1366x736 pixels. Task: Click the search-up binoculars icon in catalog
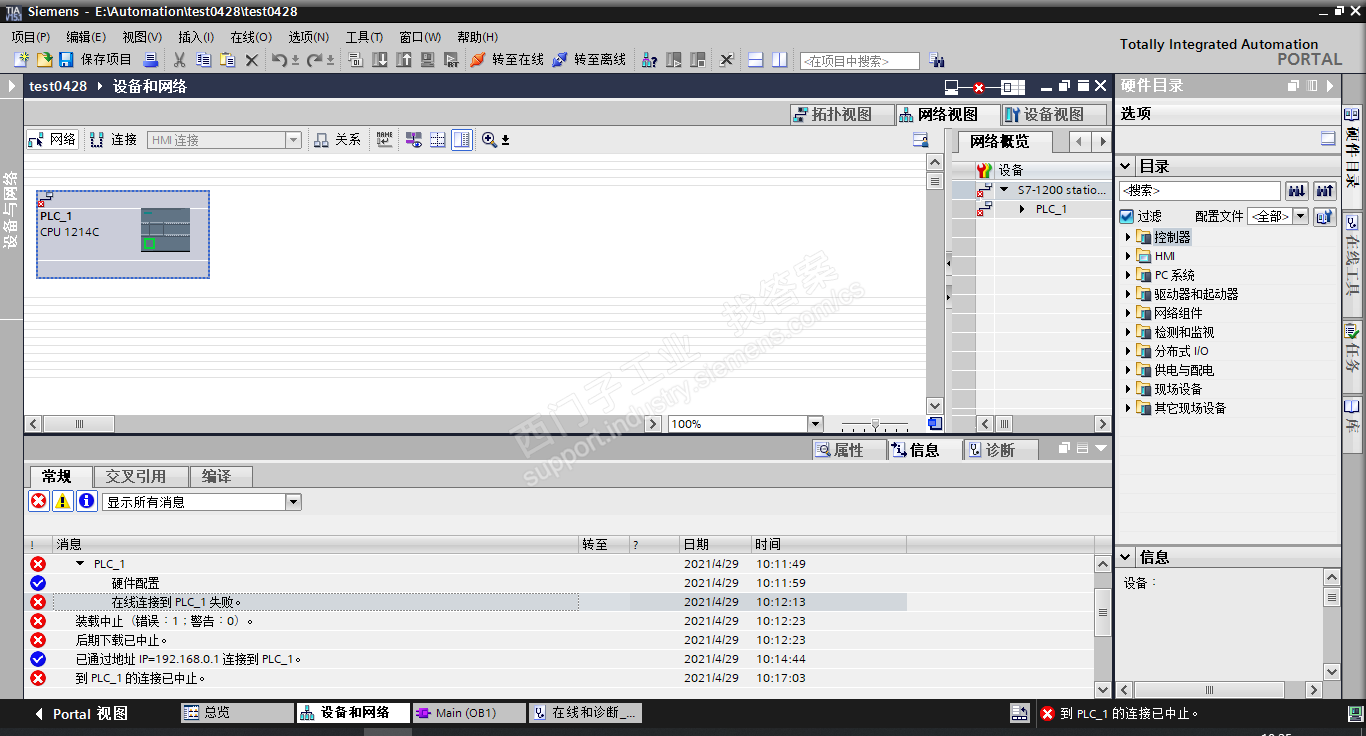(1325, 190)
